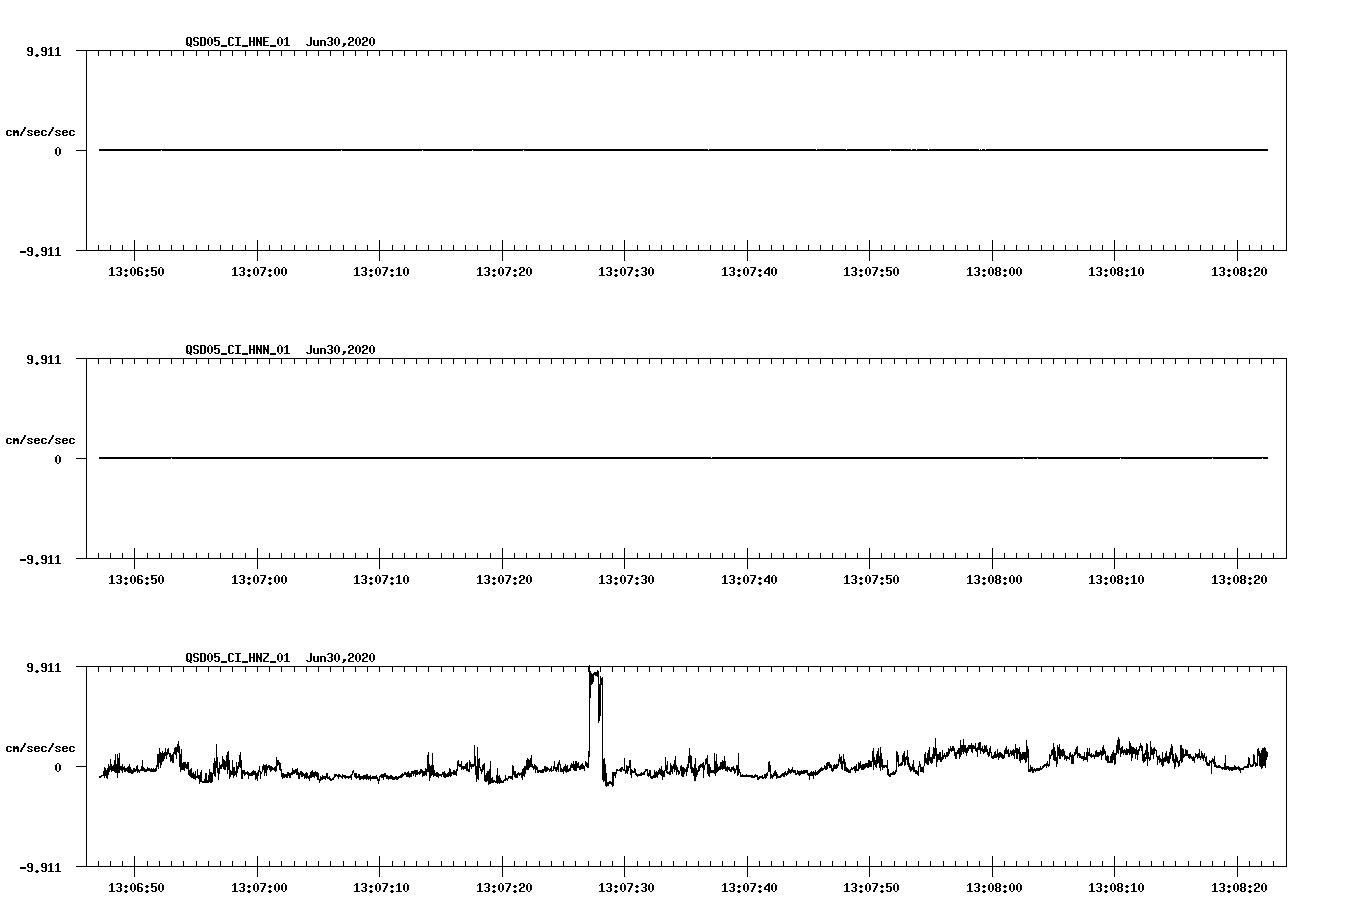
Task: Click the QSD05_CI_HNN_01 Jun30,2020 title
Action: (x=280, y=350)
